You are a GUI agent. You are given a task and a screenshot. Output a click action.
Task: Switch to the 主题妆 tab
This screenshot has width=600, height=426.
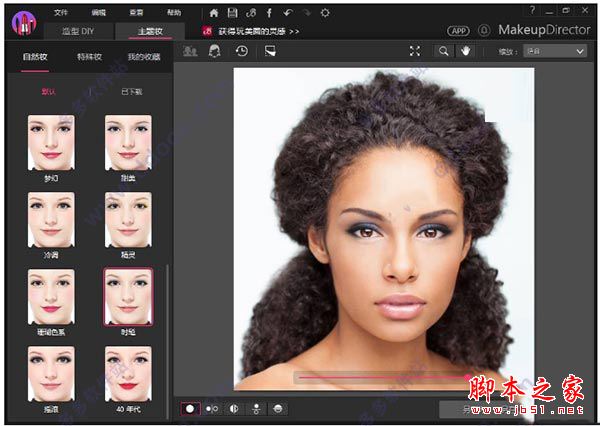click(150, 31)
